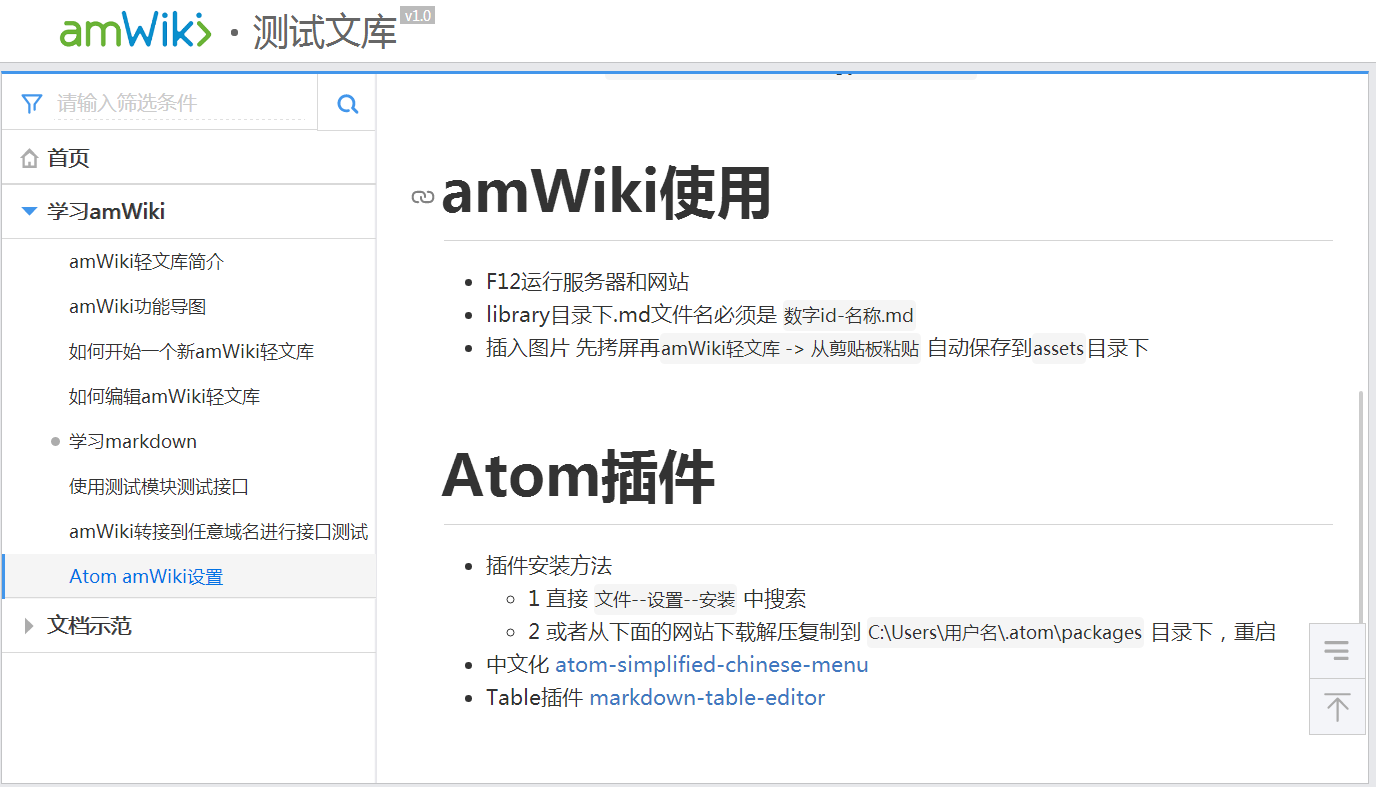1376x787 pixels.
Task: Click the search magnifier button
Action: tap(347, 103)
